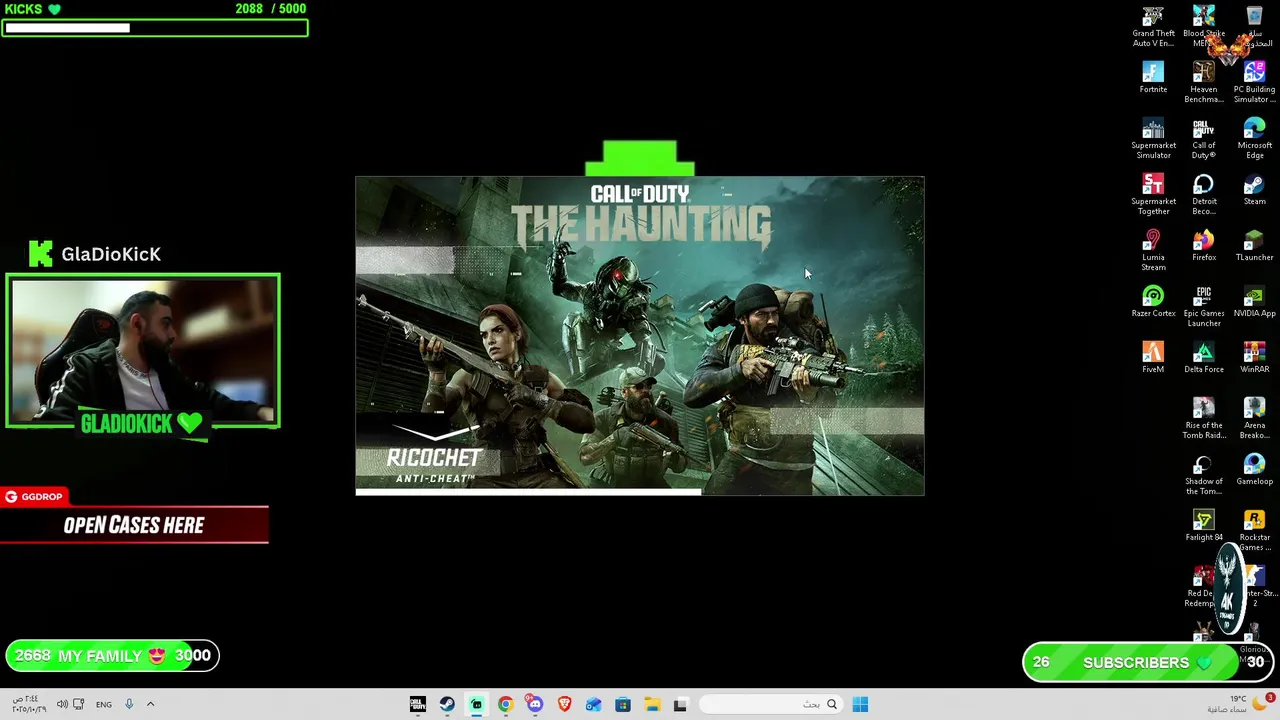Open PC Building Simulator shortcut
Viewport: 1280px width, 720px height.
(1254, 83)
